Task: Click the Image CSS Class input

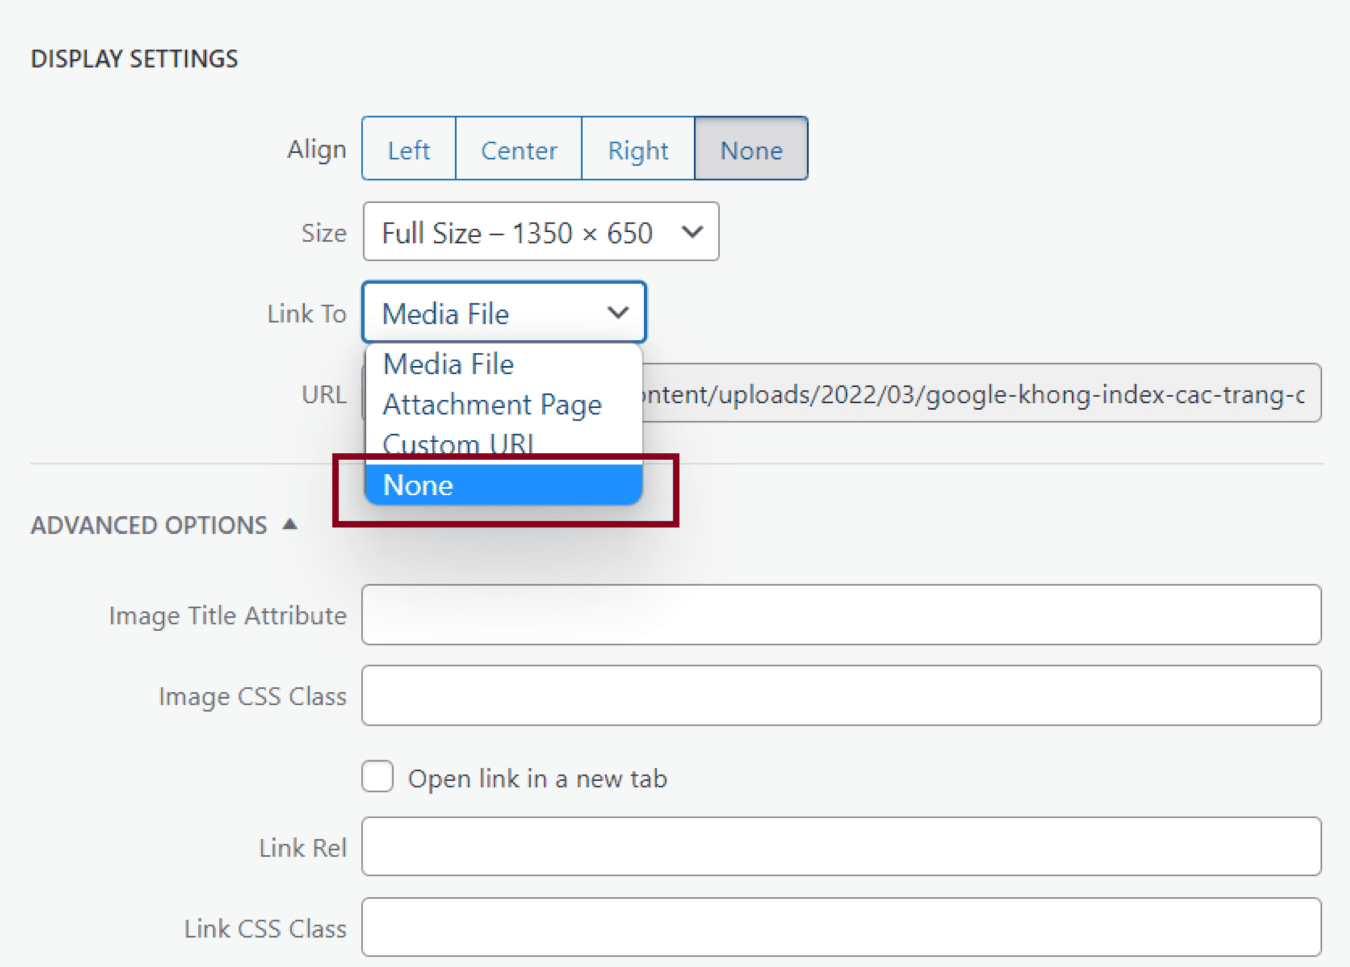Action: pos(841,696)
